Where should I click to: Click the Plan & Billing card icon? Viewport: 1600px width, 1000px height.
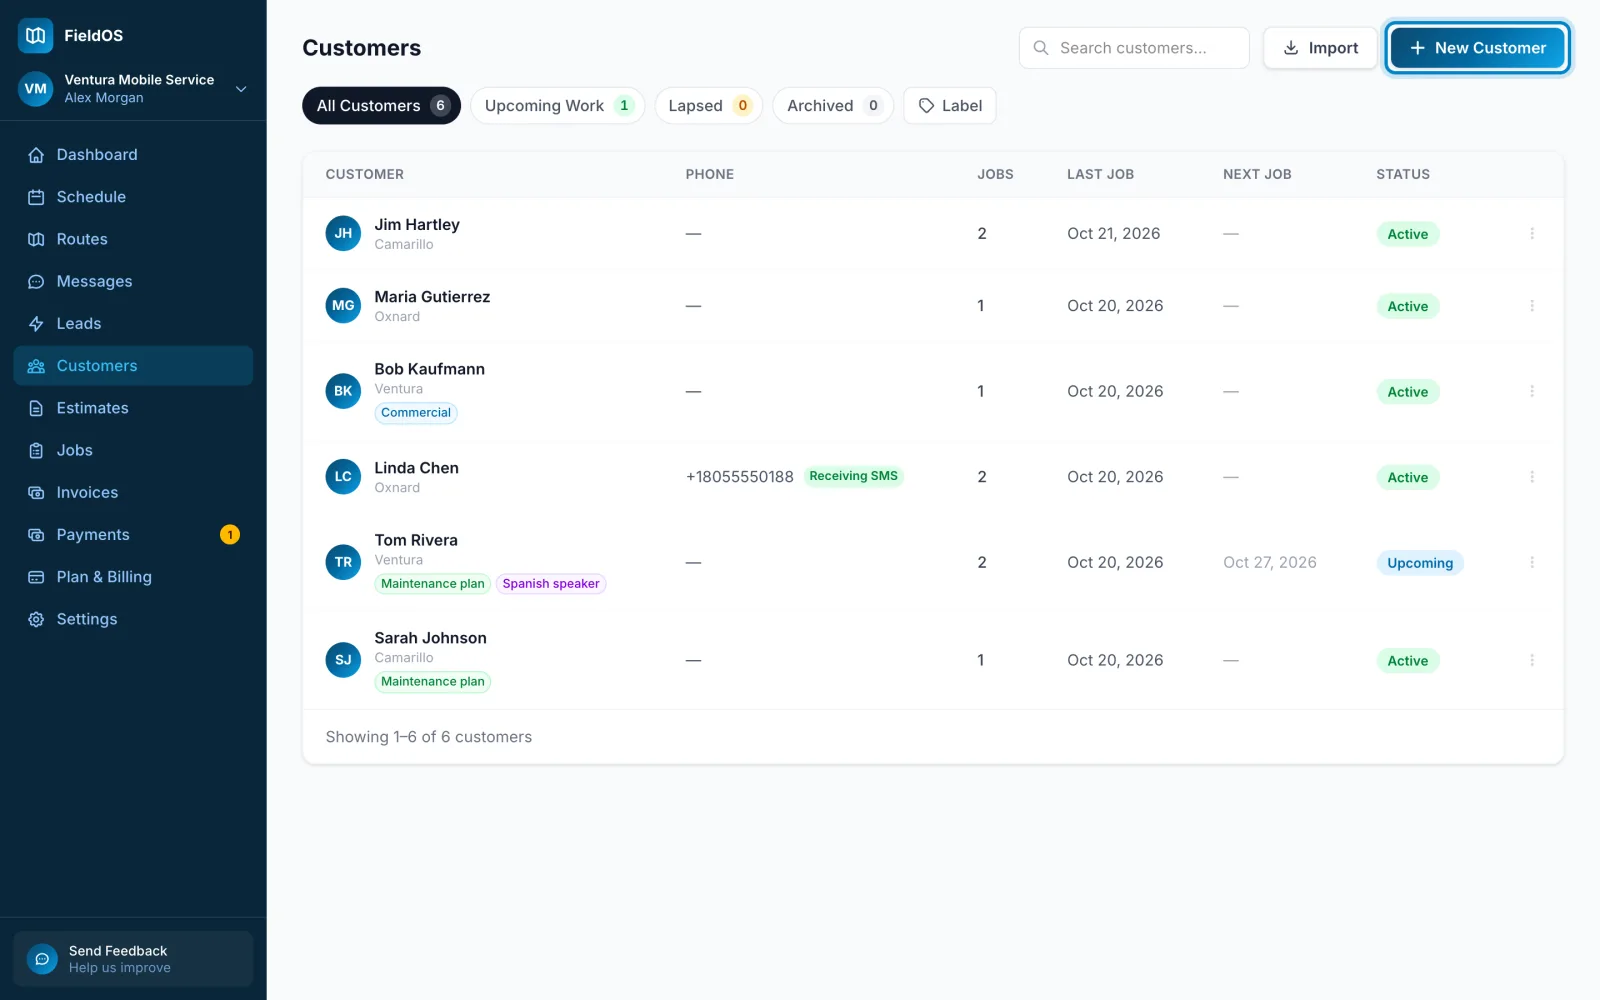36,577
